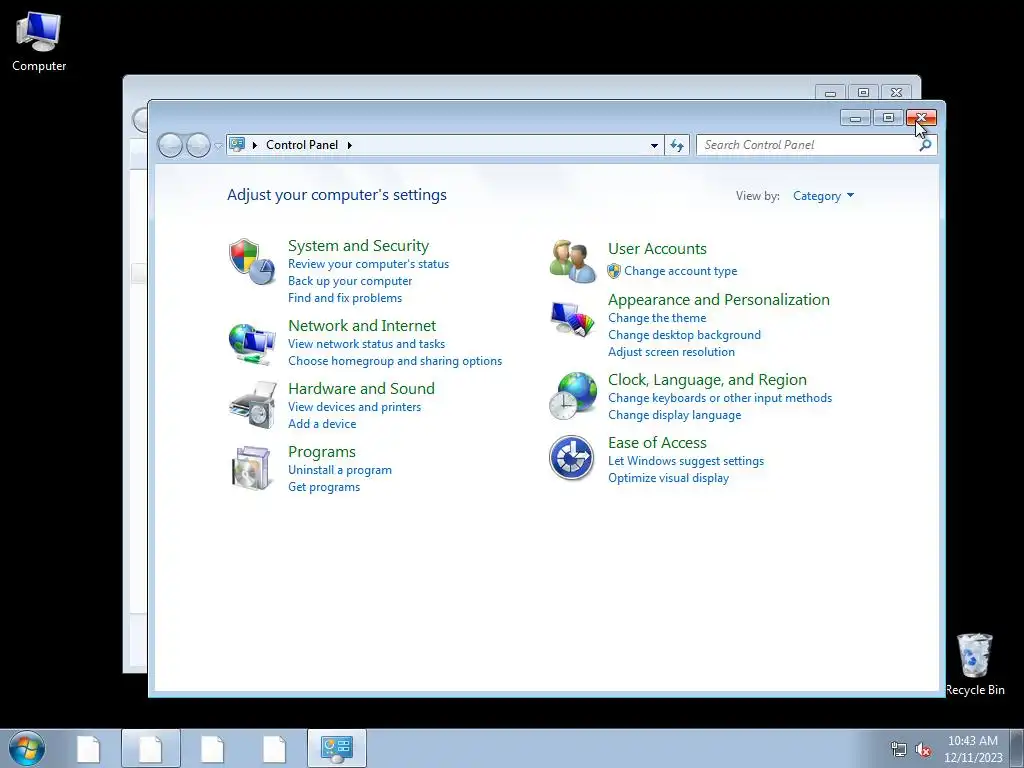Expand the arrow after Control Panel breadcrumb
This screenshot has width=1024, height=768.
click(x=350, y=145)
